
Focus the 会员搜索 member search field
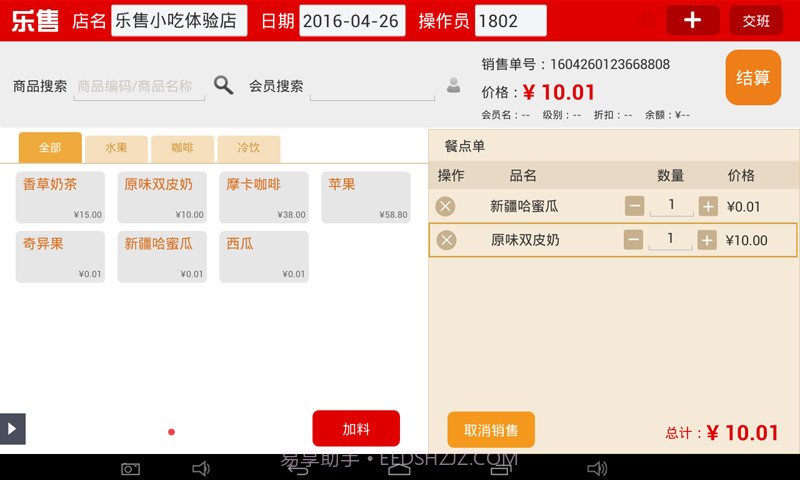pyautogui.click(x=372, y=88)
